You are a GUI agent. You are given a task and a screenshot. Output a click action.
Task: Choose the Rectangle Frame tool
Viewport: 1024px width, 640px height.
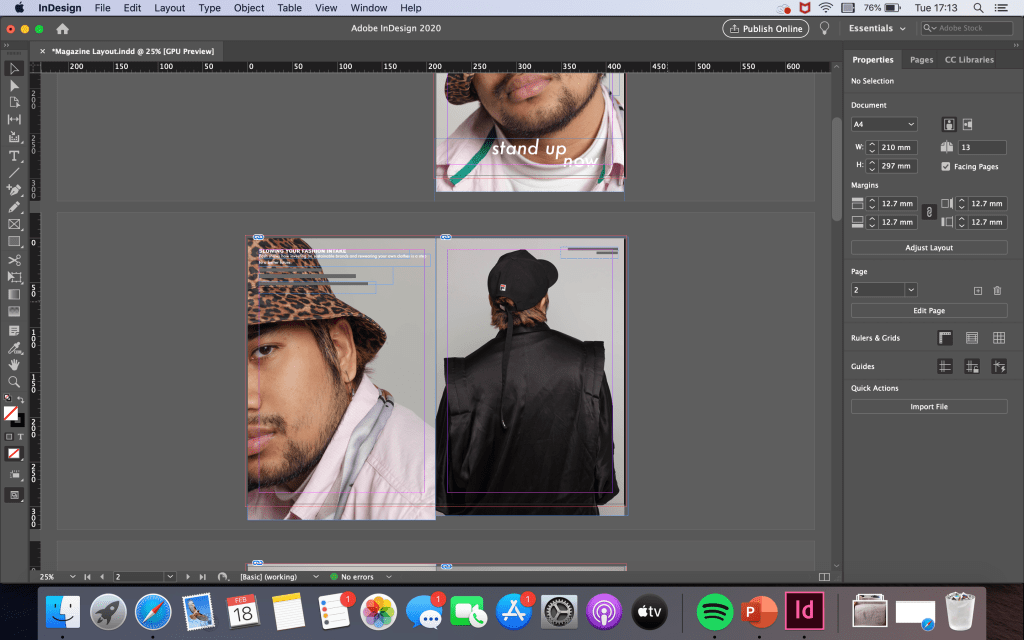coord(14,224)
